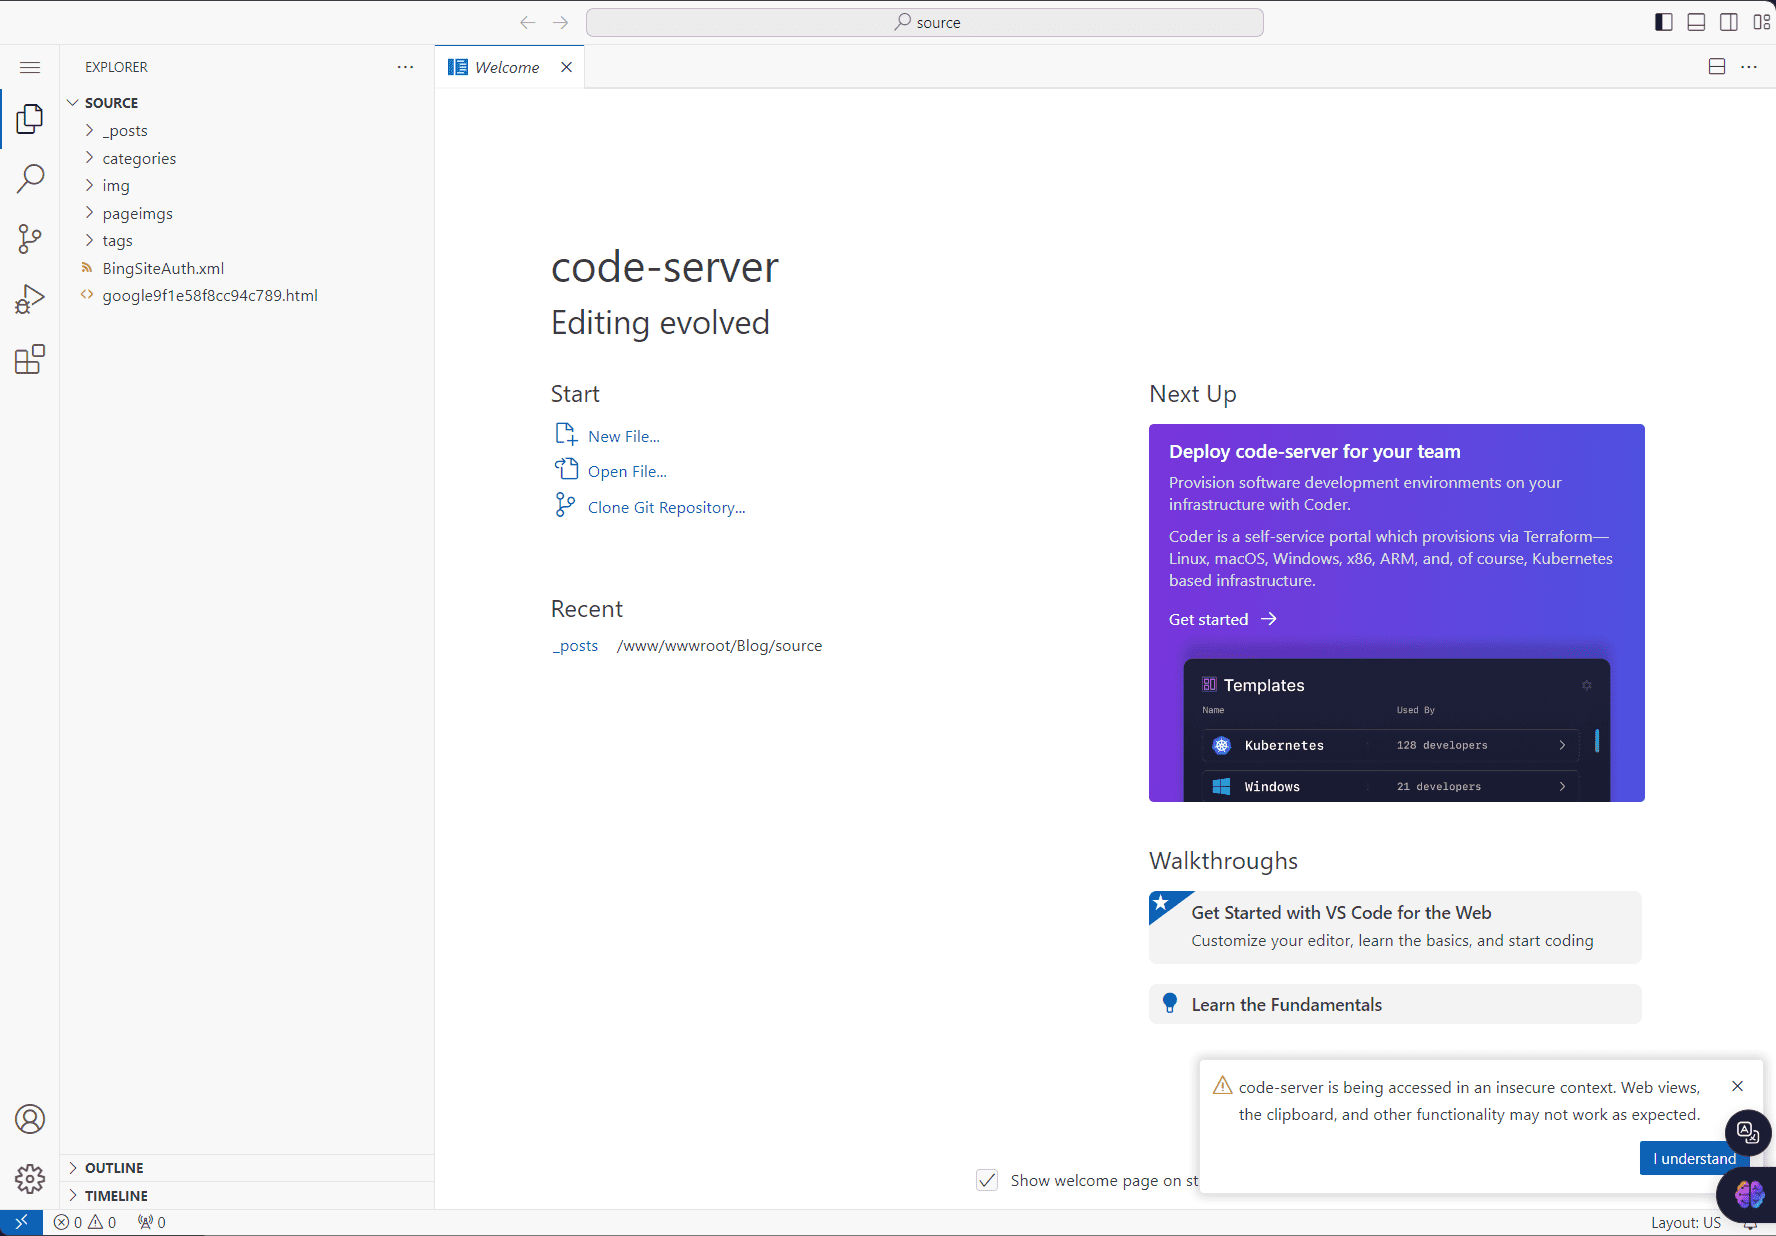Image resolution: width=1776 pixels, height=1236 pixels.
Task: Click the ports forwarded status item
Action: click(x=152, y=1222)
